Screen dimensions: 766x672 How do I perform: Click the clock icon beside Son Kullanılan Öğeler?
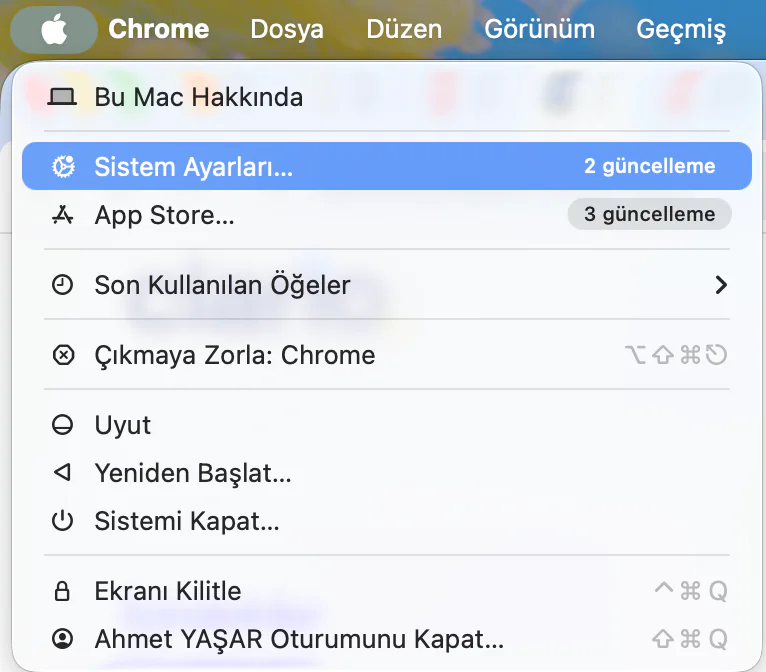(x=63, y=285)
